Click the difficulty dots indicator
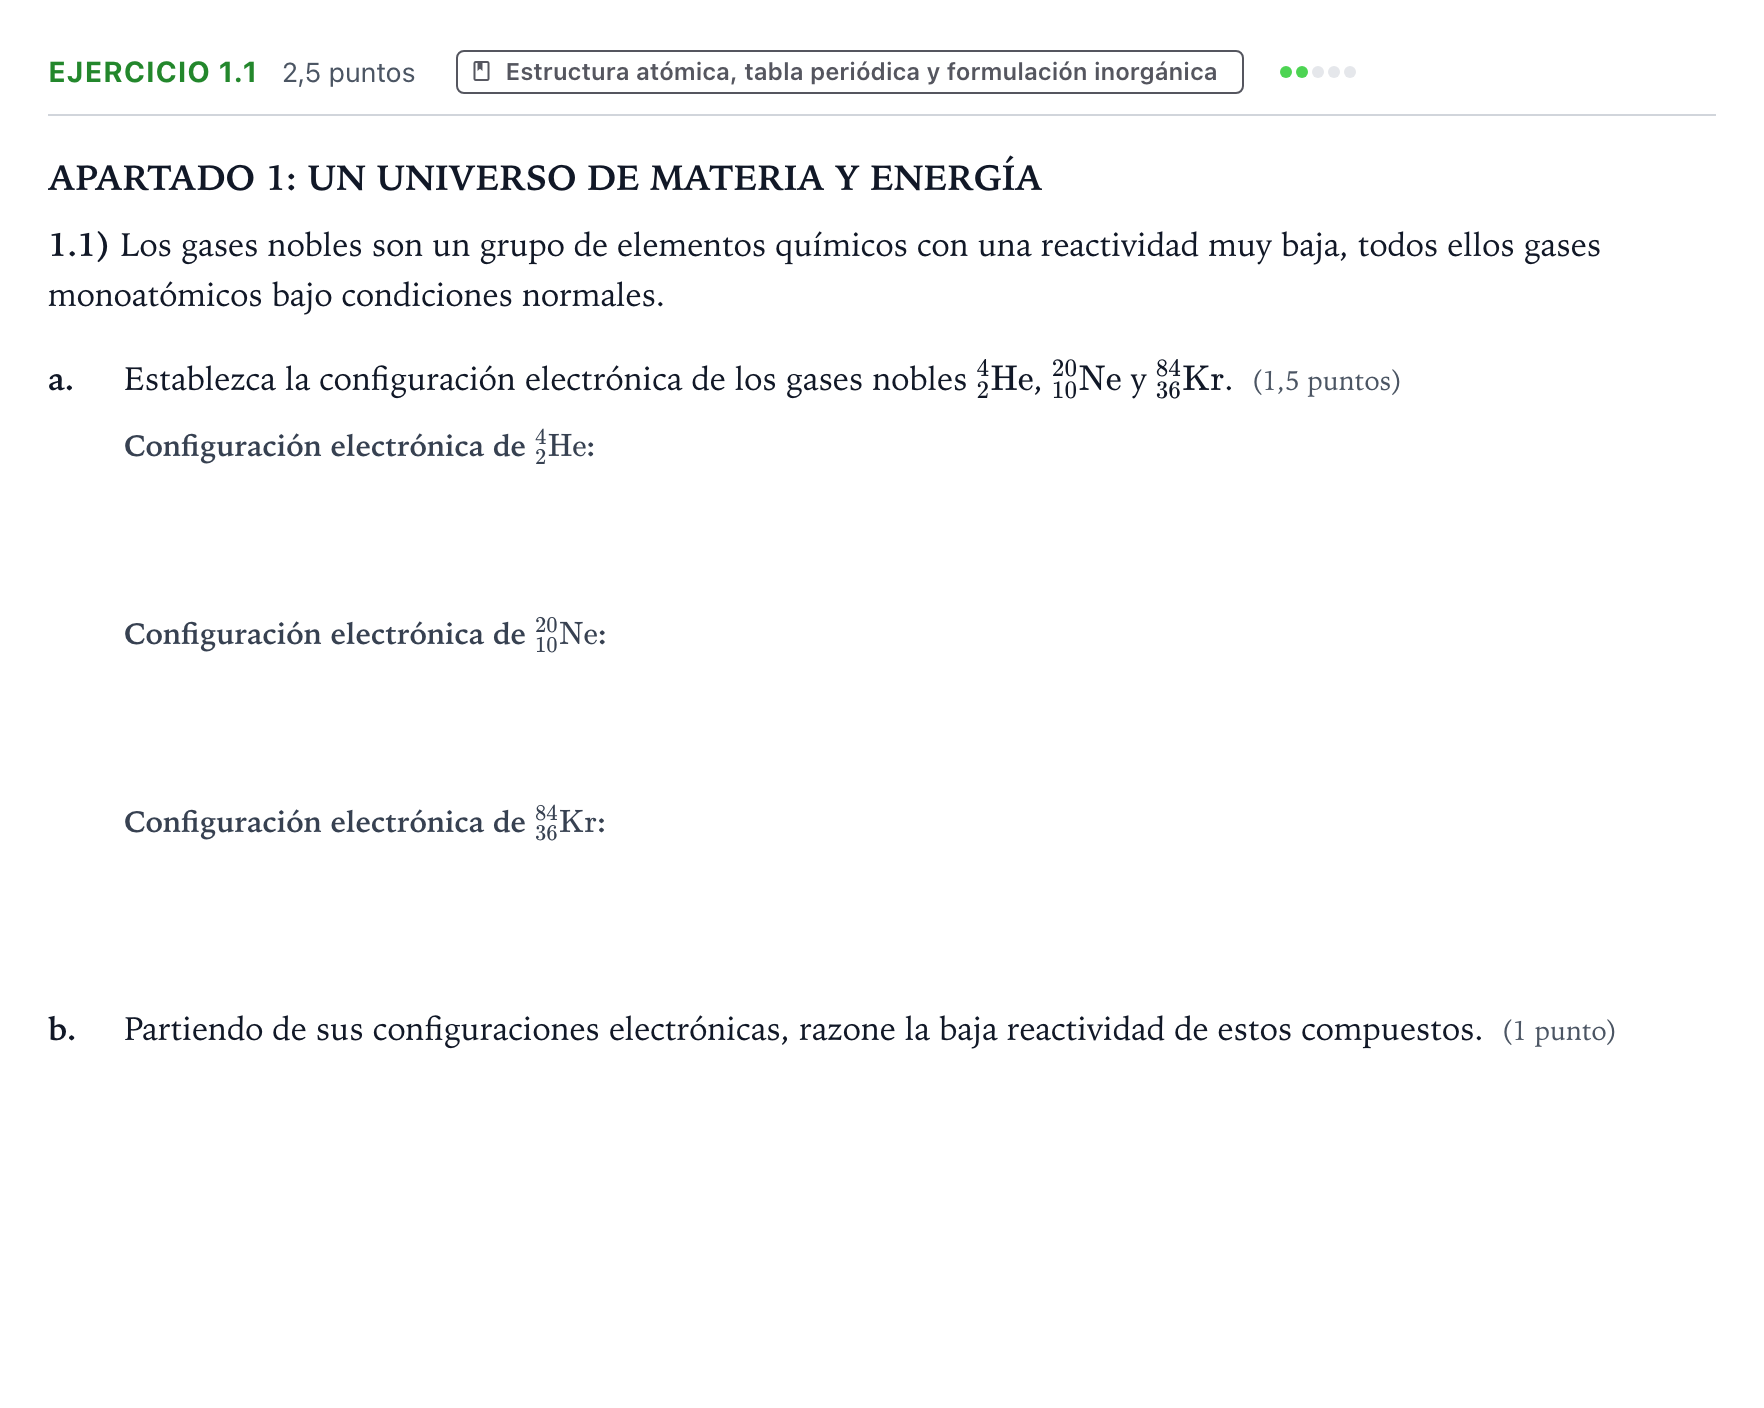The height and width of the screenshot is (1408, 1764). tap(1317, 72)
